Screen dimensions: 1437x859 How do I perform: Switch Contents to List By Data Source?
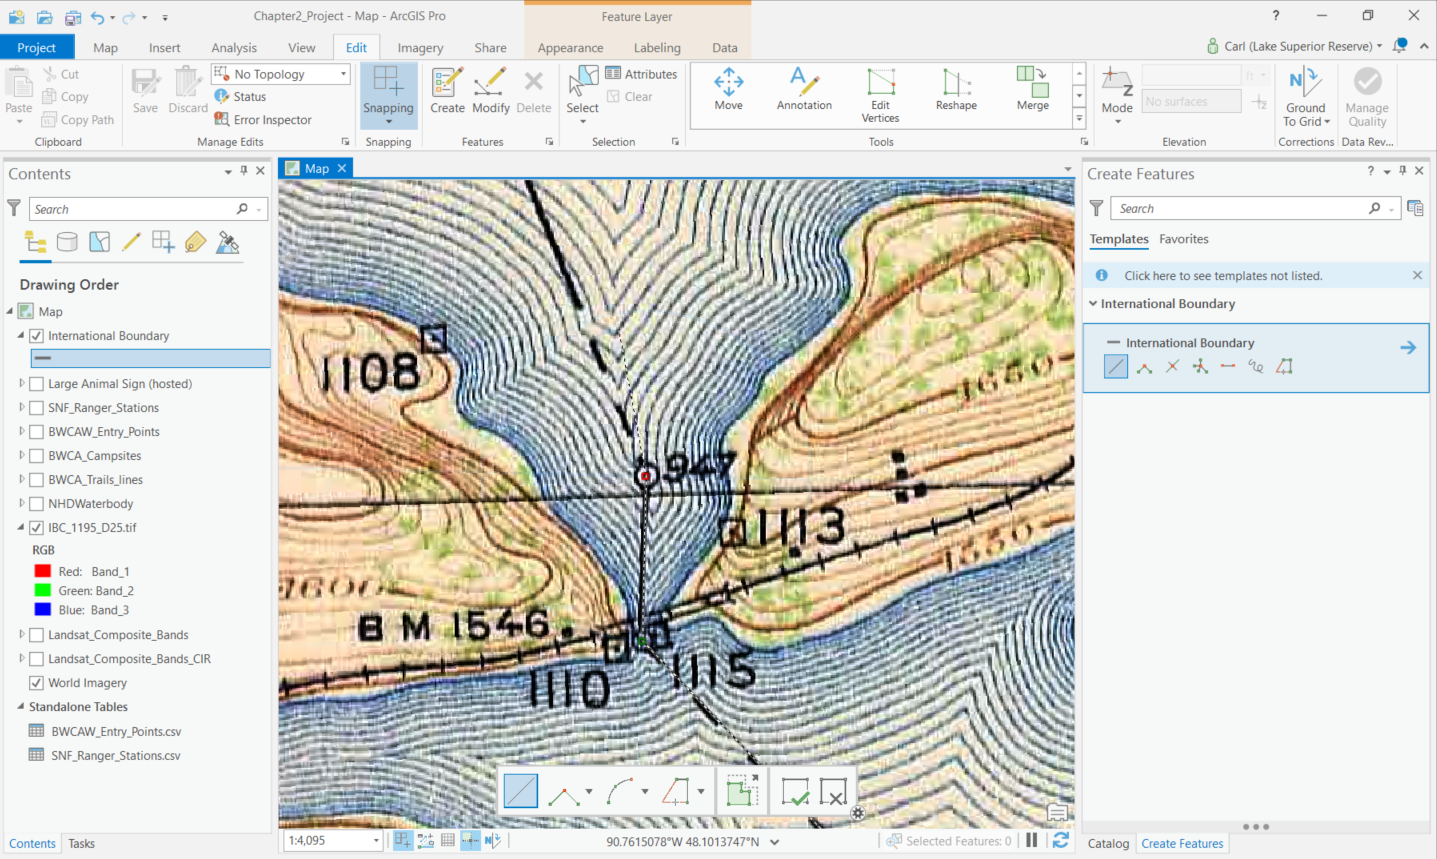click(67, 242)
